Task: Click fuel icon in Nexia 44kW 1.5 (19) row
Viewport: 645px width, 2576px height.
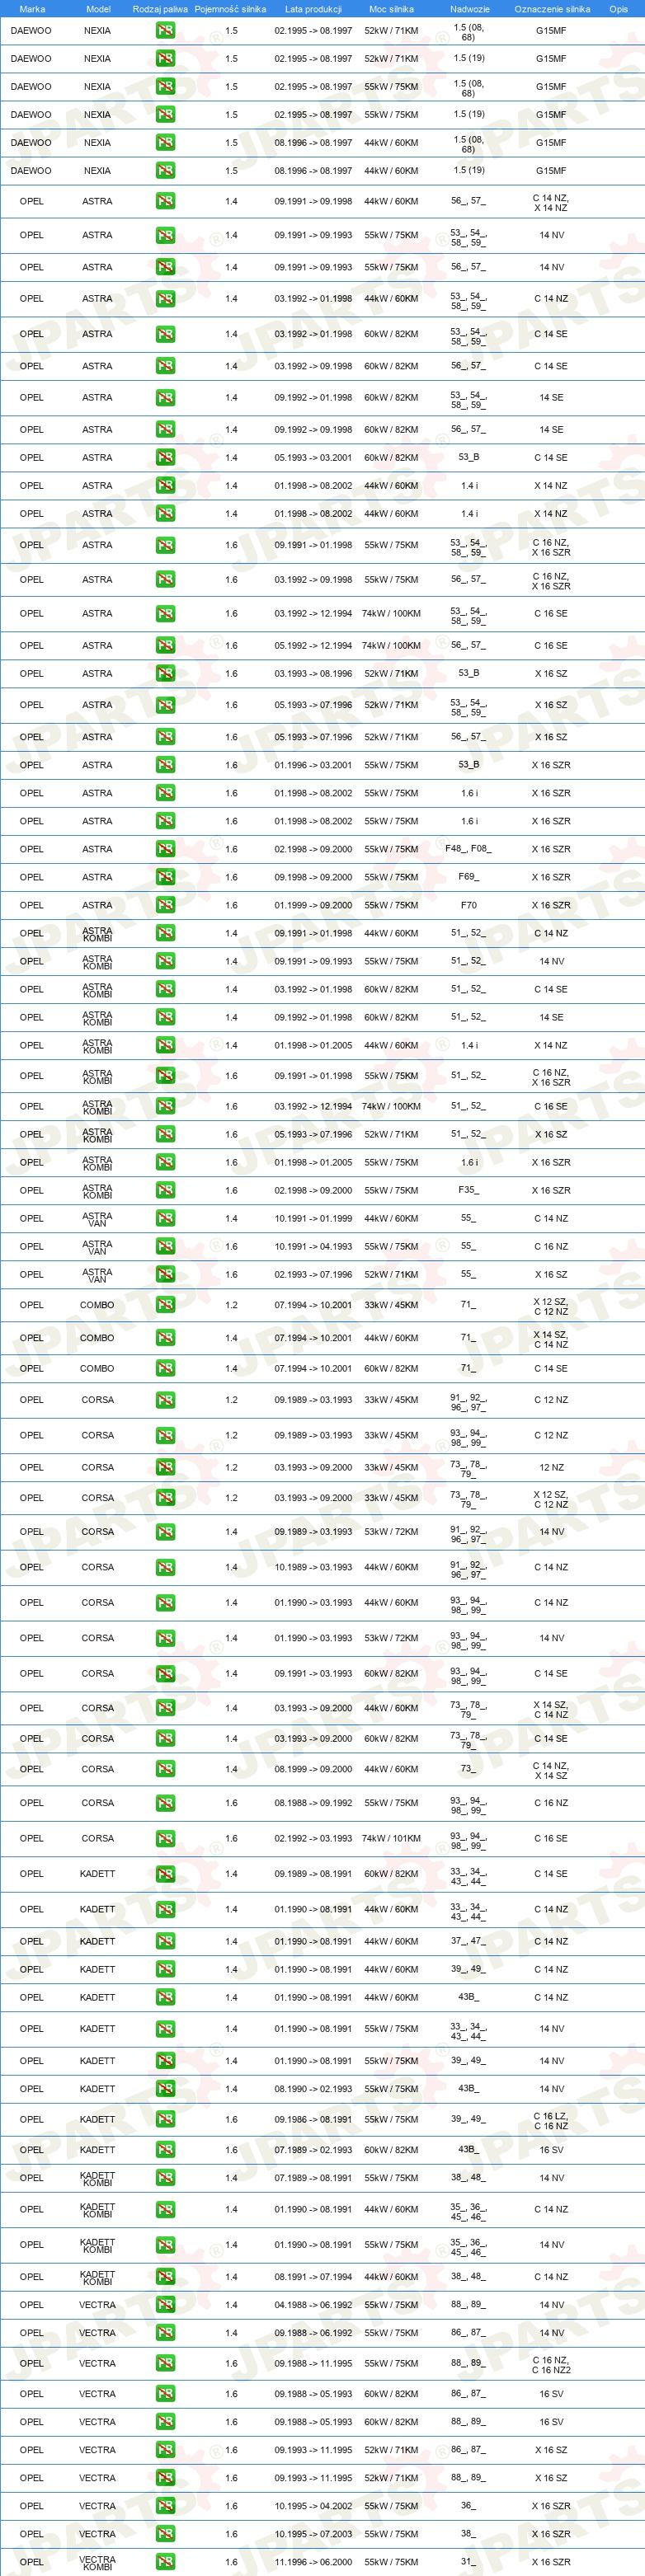Action: click(165, 171)
